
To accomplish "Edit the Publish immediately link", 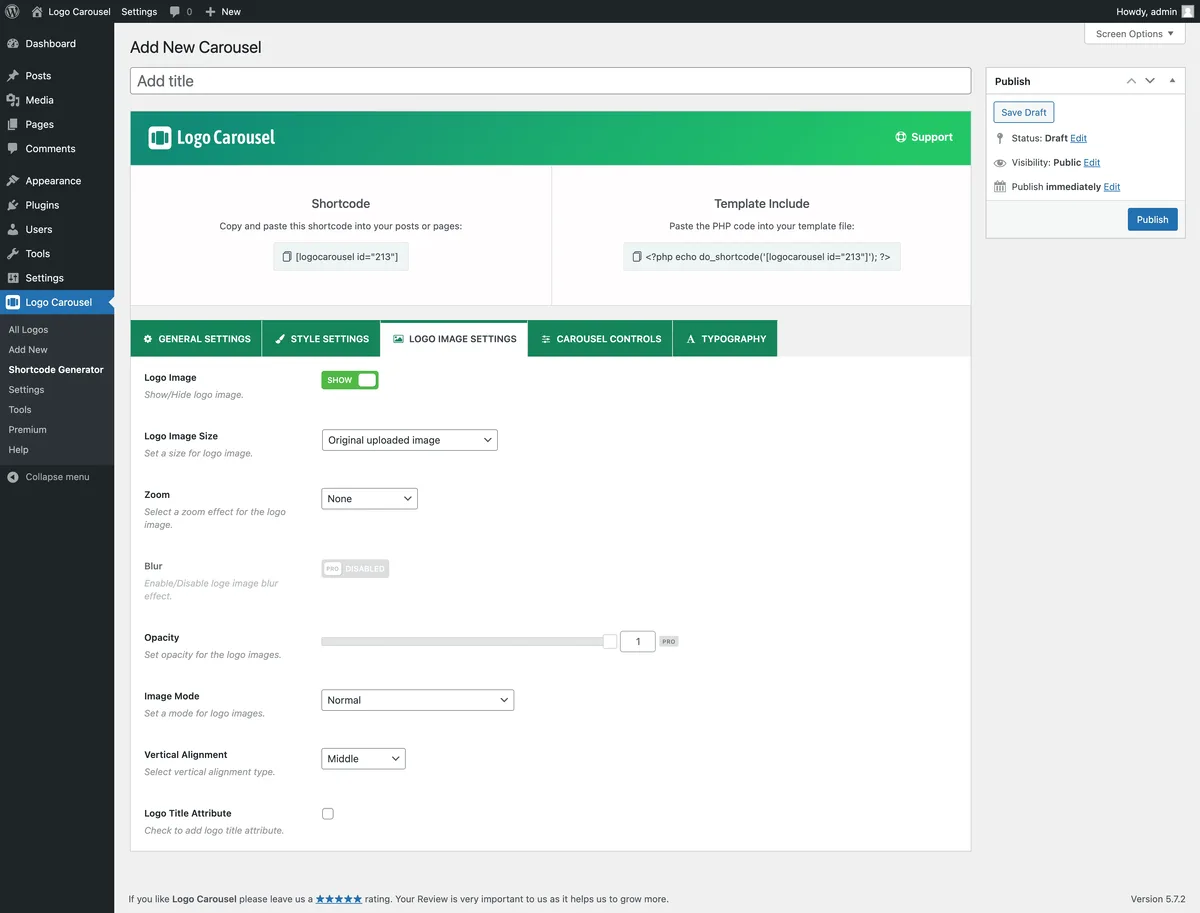I will (x=1112, y=187).
